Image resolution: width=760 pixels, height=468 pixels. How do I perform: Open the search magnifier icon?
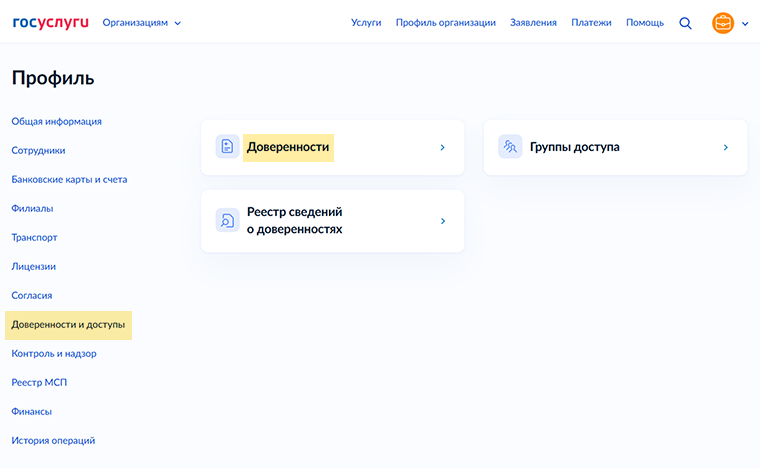point(685,23)
